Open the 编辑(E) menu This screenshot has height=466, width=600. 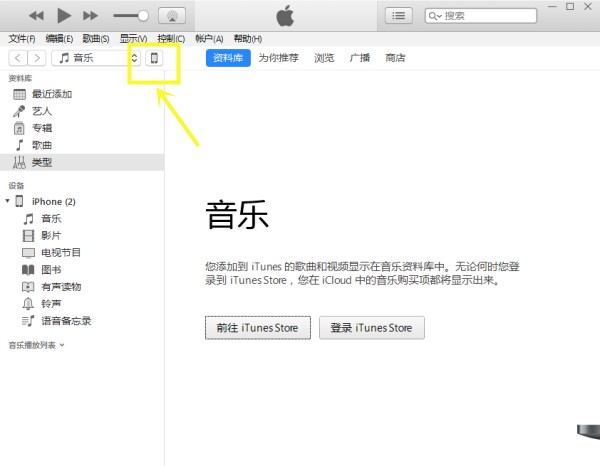(x=59, y=39)
